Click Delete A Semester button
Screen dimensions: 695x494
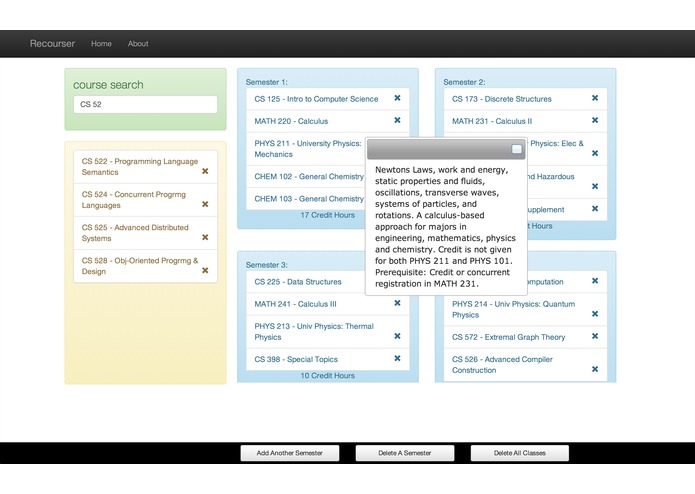tap(405, 453)
